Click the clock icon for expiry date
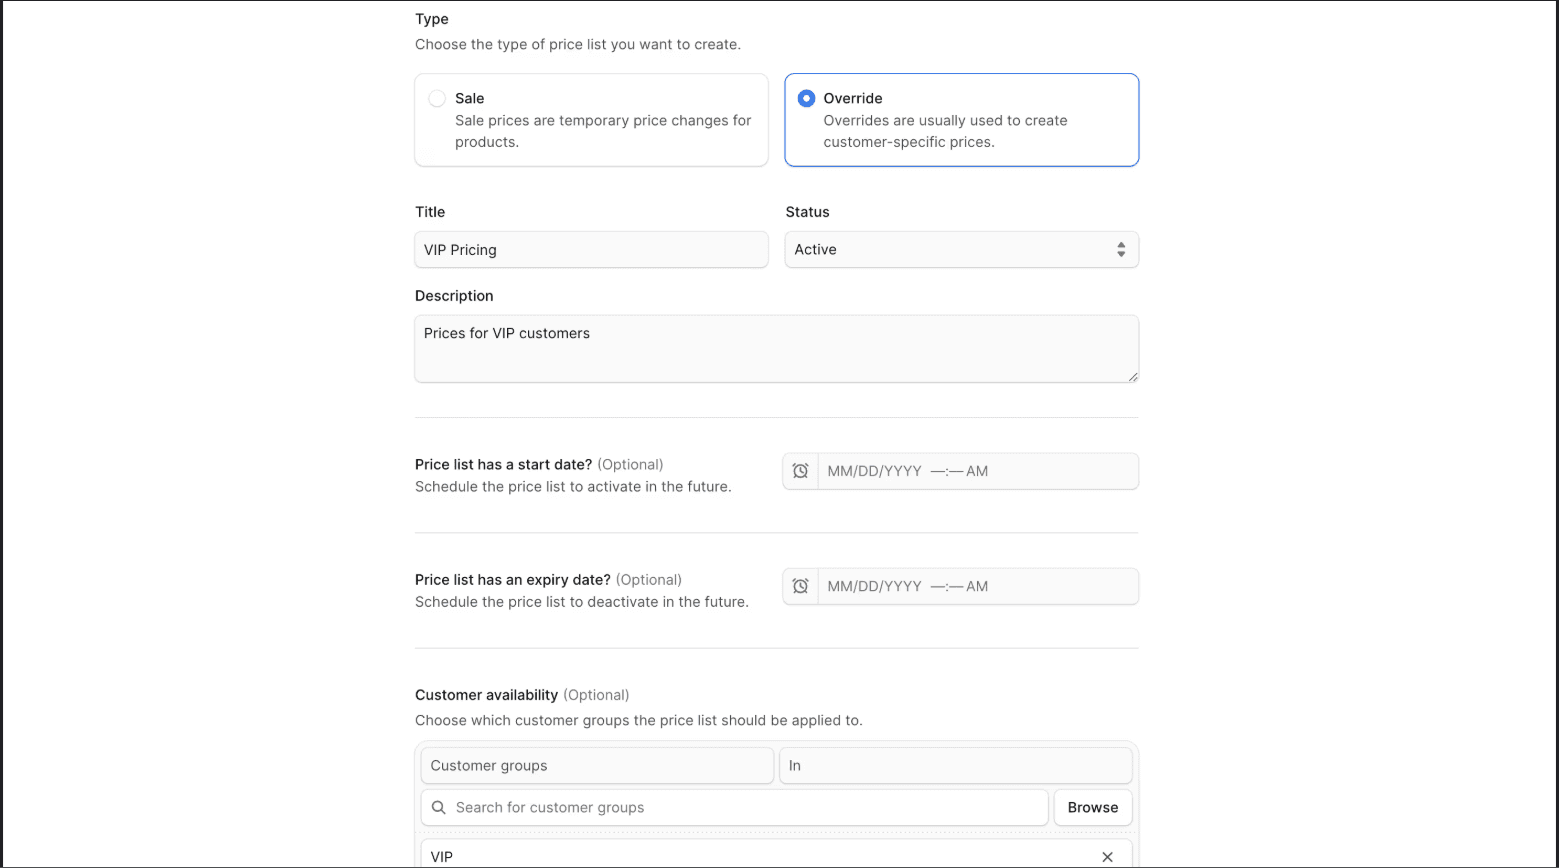The height and width of the screenshot is (868, 1559). click(800, 587)
